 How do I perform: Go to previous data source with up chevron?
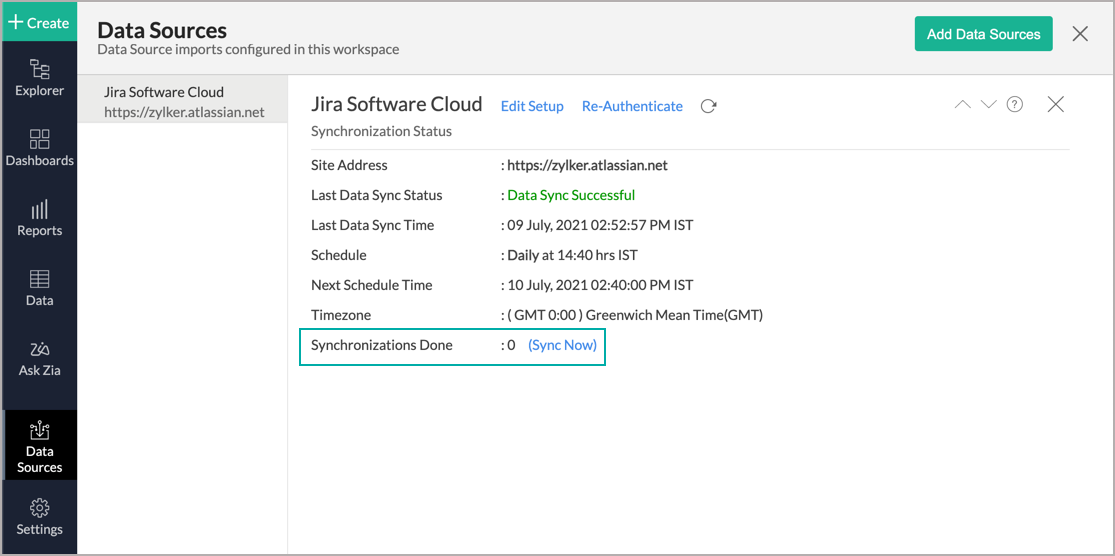[x=962, y=105]
